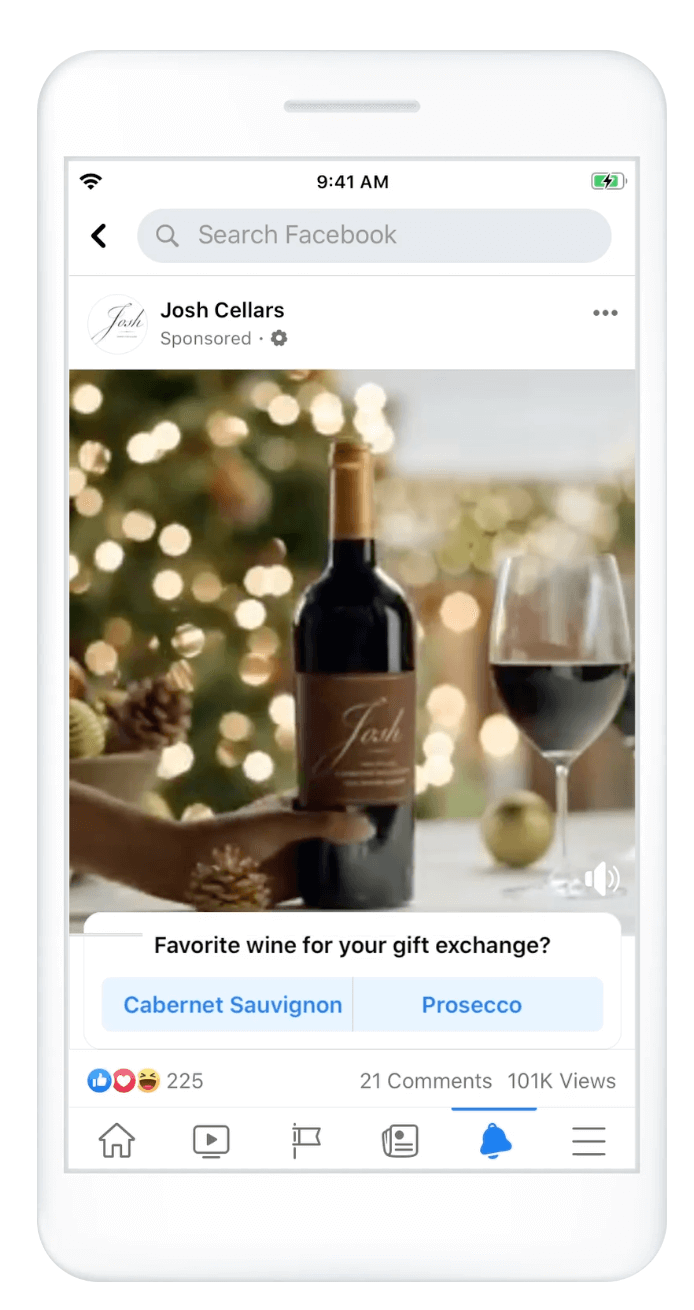Open the three-dot post options menu
Image resolution: width=694 pixels, height=1310 pixels.
coord(605,313)
